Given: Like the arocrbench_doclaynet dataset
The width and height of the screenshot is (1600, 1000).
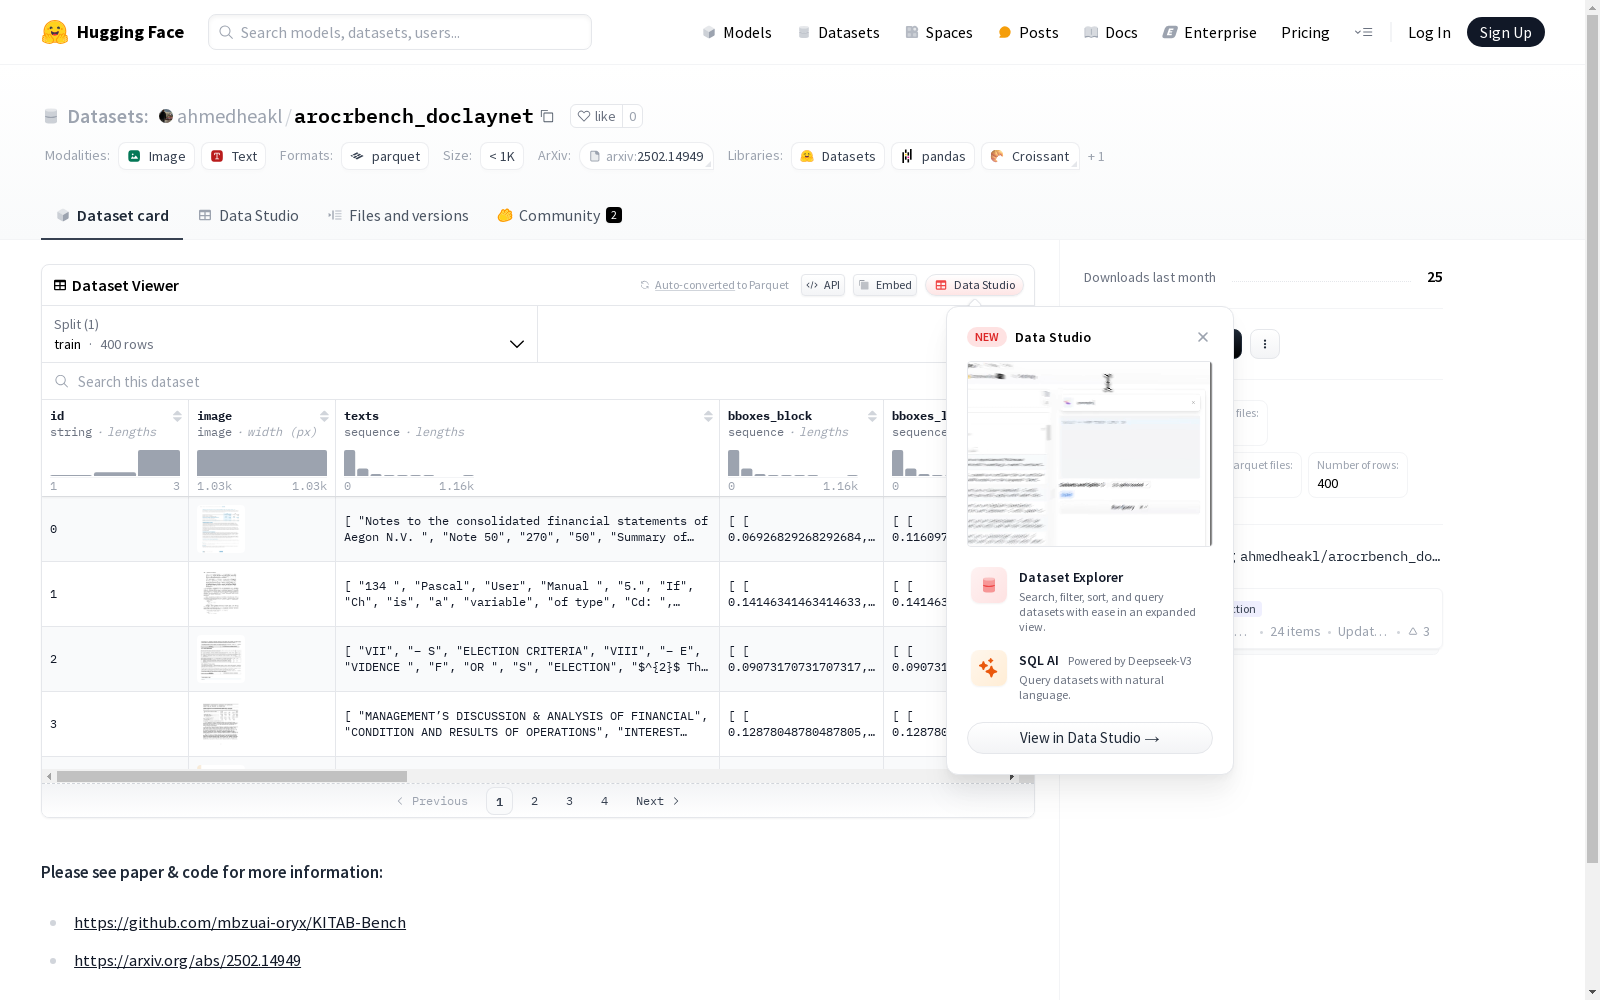Looking at the screenshot, I should click(596, 116).
